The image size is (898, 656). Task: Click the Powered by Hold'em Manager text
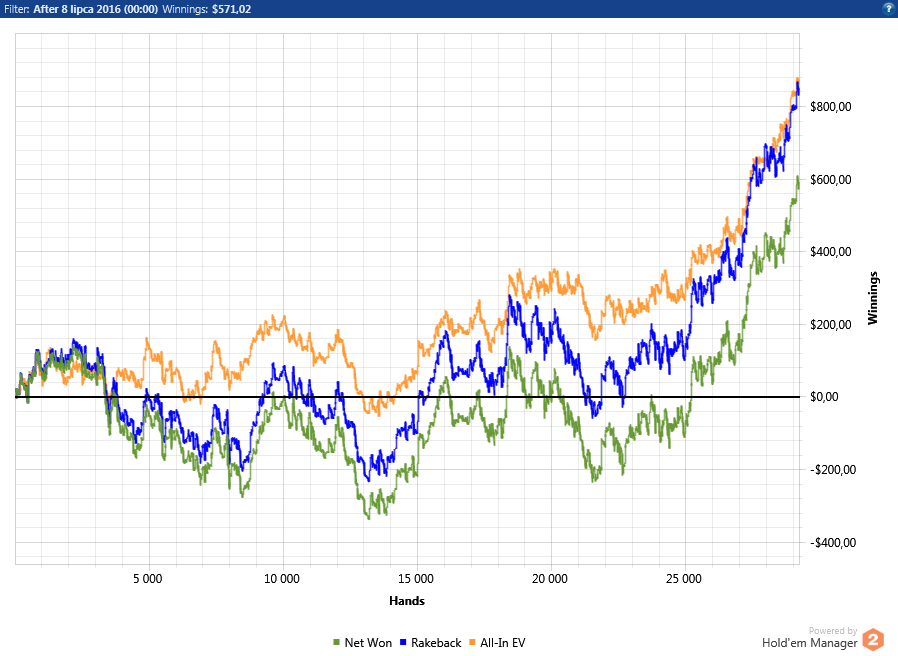pyautogui.click(x=810, y=638)
